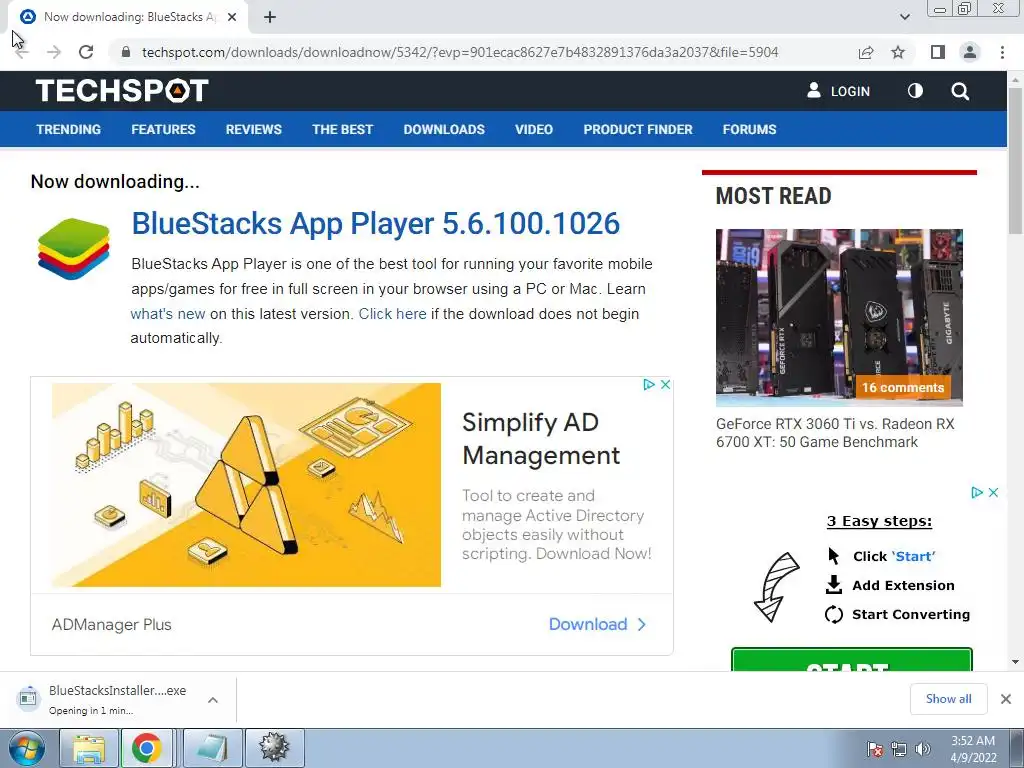Viewport: 1024px width, 768px height.
Task: Click the browser forward arrow
Action: point(54,52)
